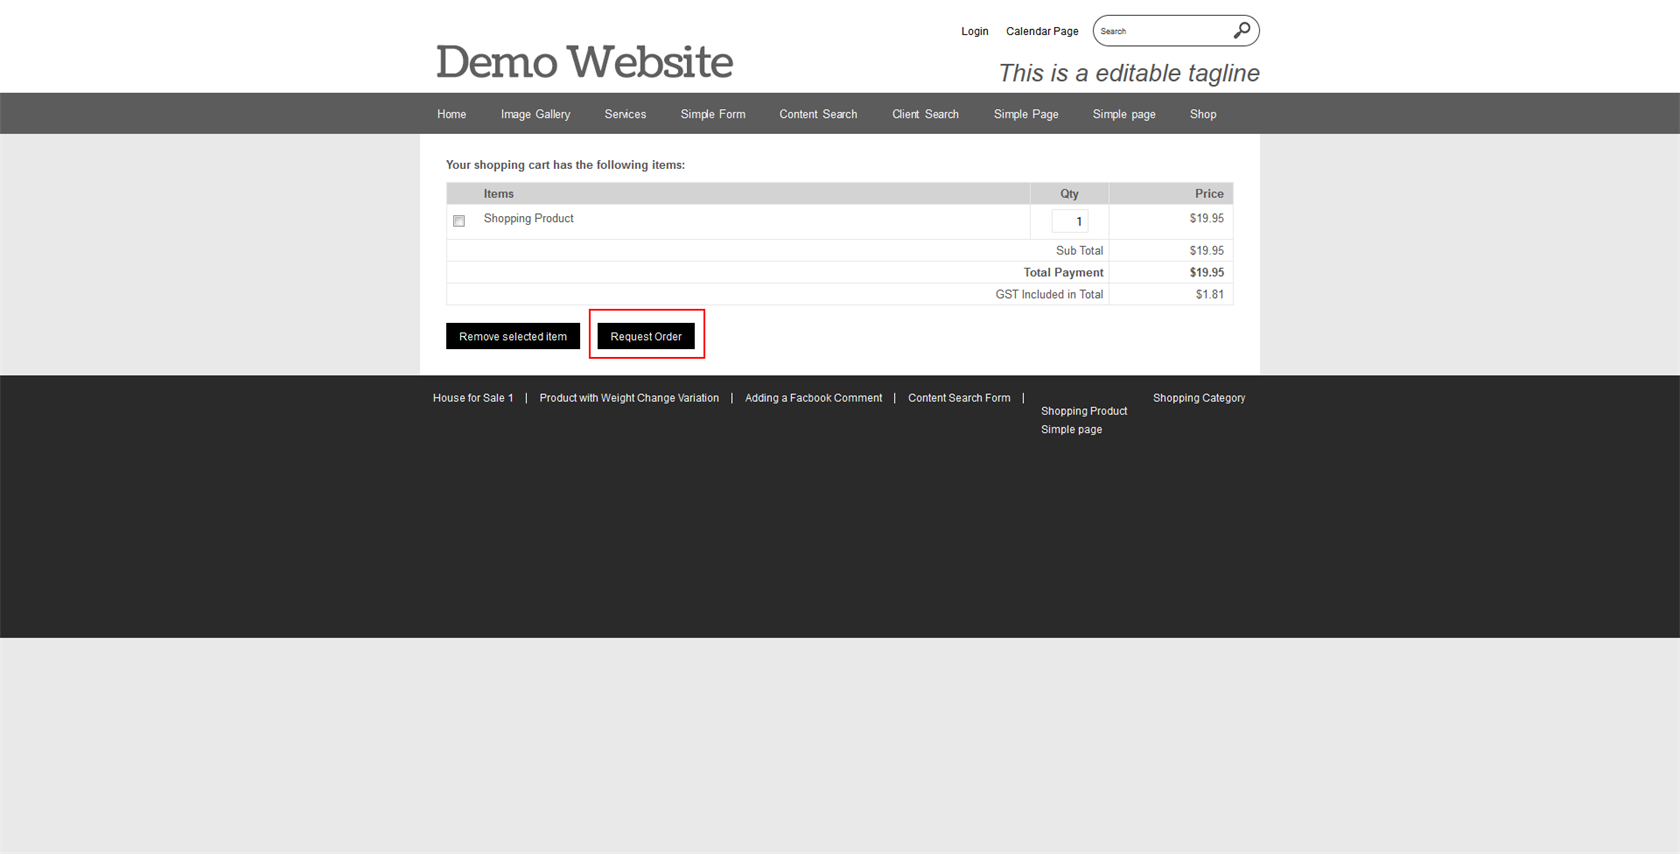
Task: Open Product with Weight Change Variation link
Action: (629, 398)
